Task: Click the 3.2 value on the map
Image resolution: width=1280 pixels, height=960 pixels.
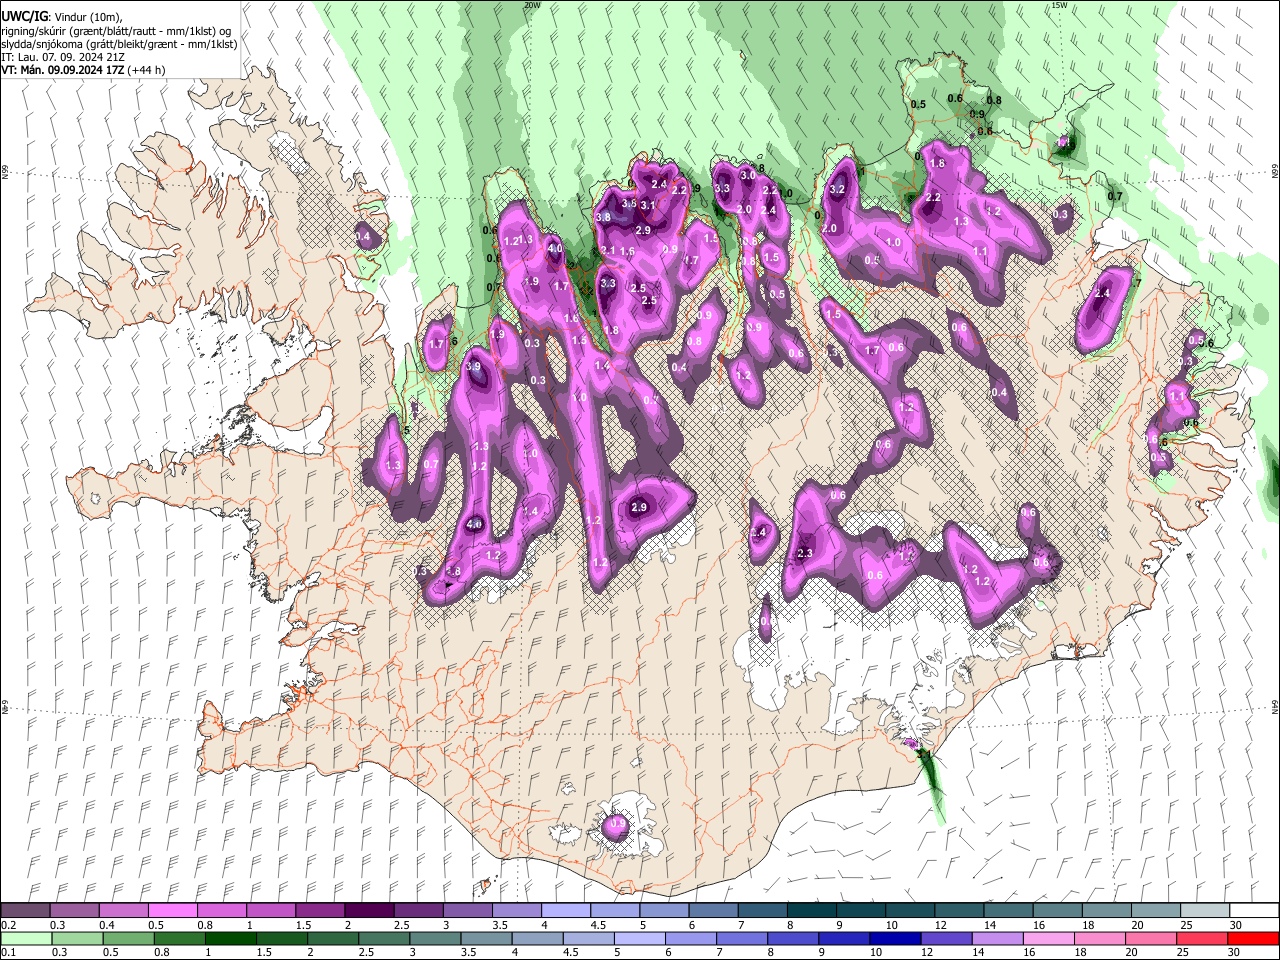Action: pos(838,189)
